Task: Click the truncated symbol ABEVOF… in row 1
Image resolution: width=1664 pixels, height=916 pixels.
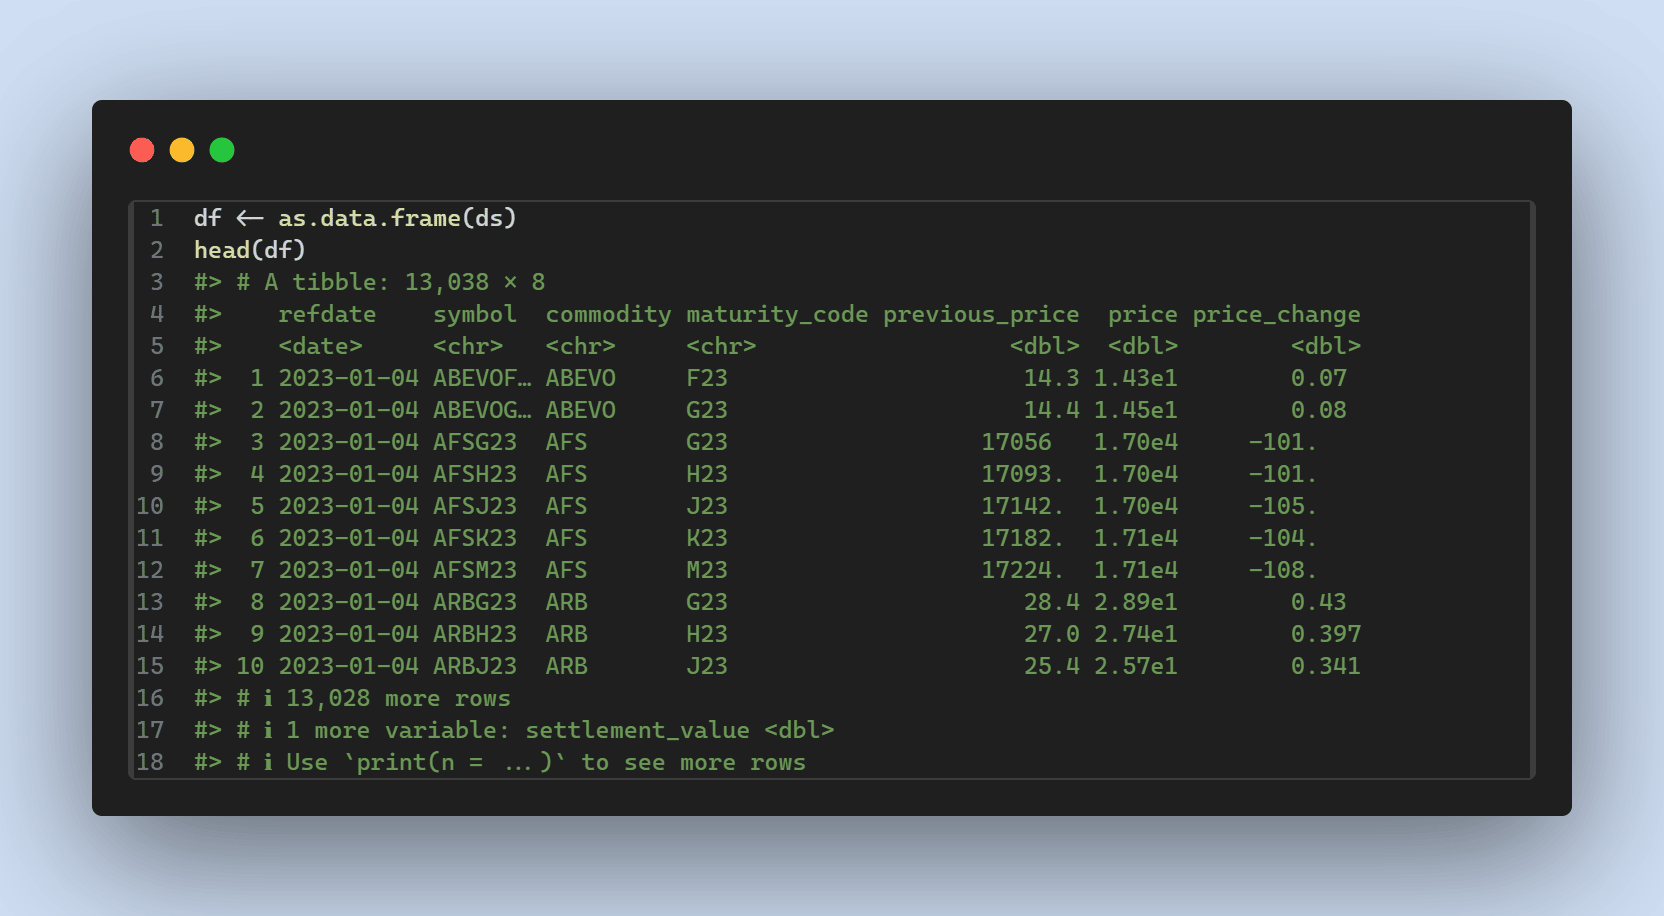Action: 482,378
